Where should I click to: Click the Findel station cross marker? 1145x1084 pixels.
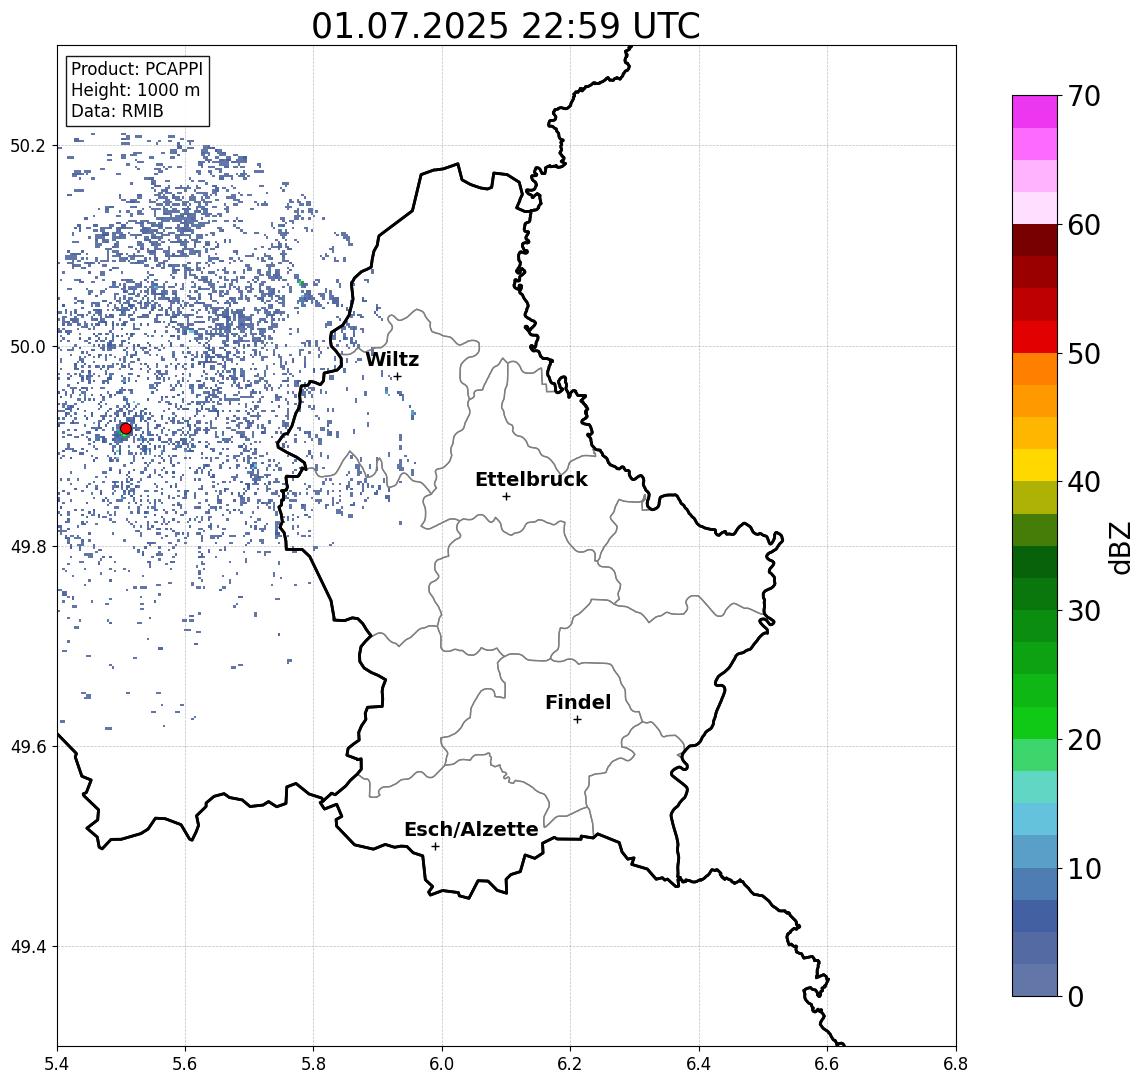pyautogui.click(x=577, y=720)
